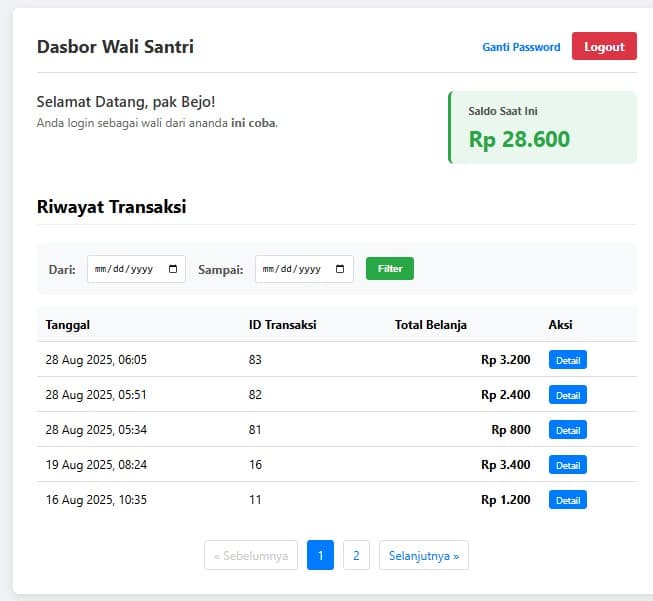Image resolution: width=653 pixels, height=601 pixels.
Task: Click the amount Rp 3.200
Action: pyautogui.click(x=506, y=360)
